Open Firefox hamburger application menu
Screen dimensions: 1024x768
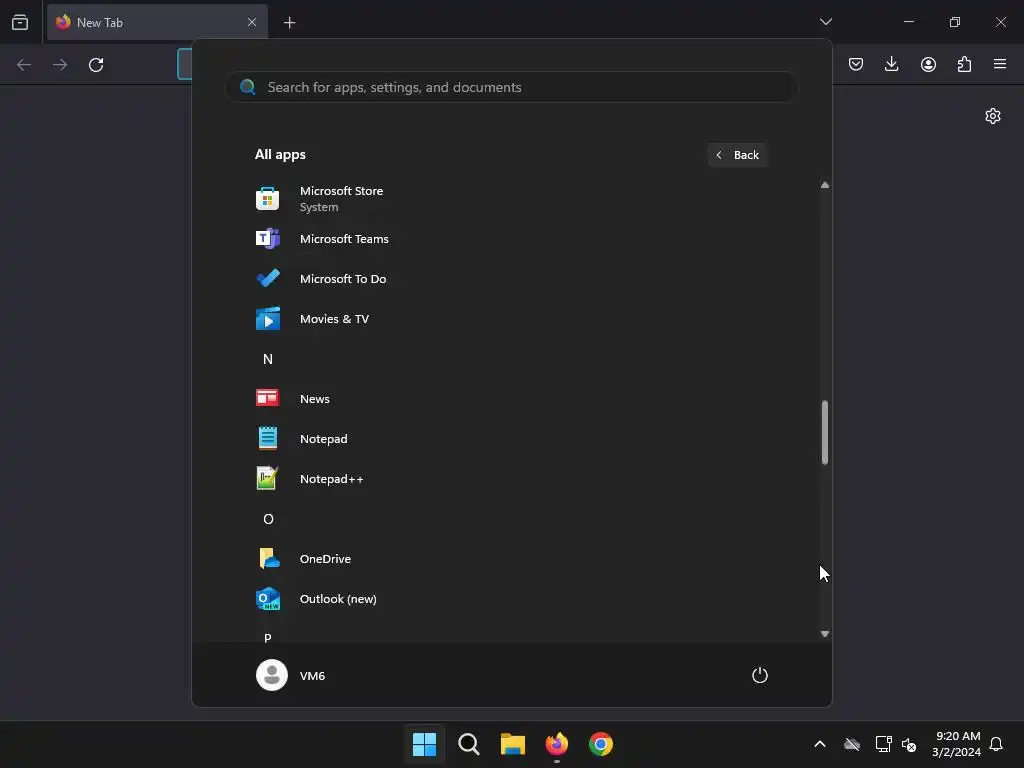pyautogui.click(x=1000, y=64)
